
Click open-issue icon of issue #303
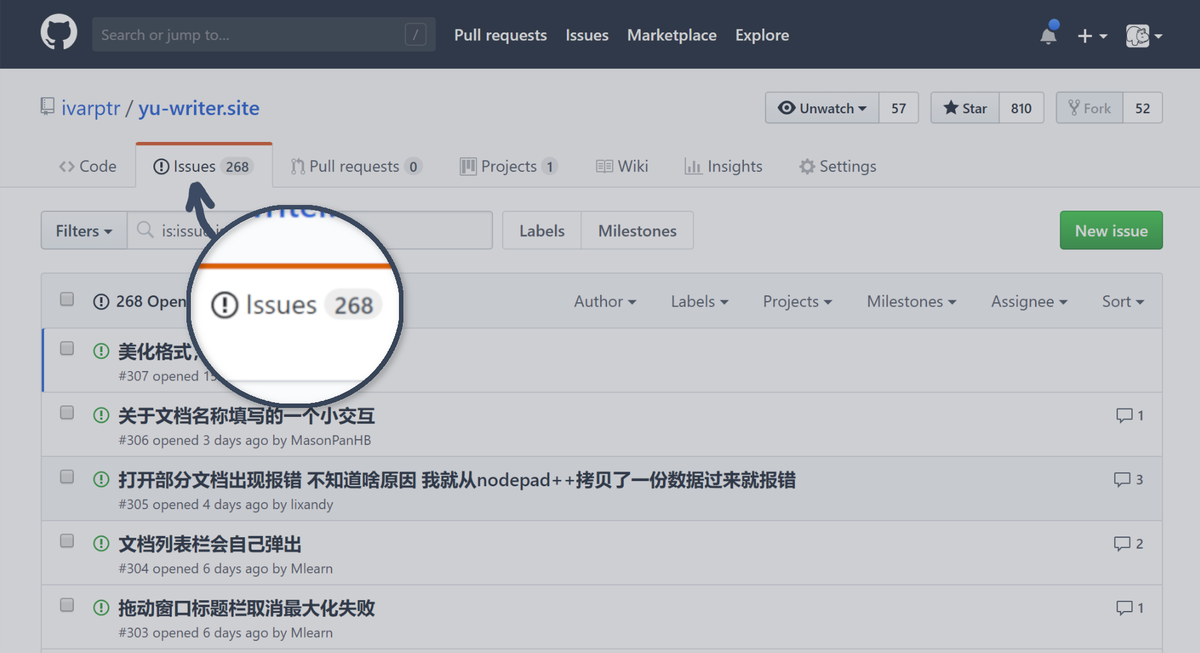pyautogui.click(x=101, y=608)
